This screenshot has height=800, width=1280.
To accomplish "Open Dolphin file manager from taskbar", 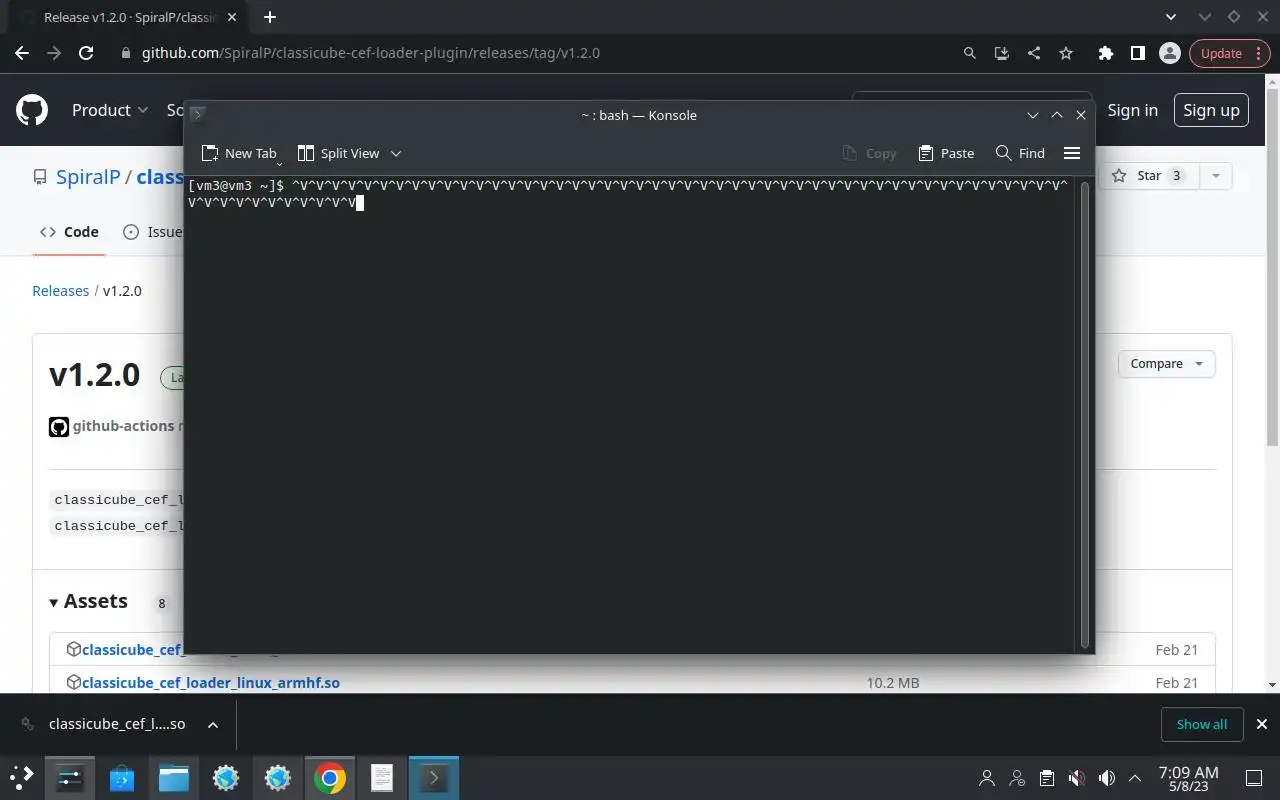I will (174, 777).
